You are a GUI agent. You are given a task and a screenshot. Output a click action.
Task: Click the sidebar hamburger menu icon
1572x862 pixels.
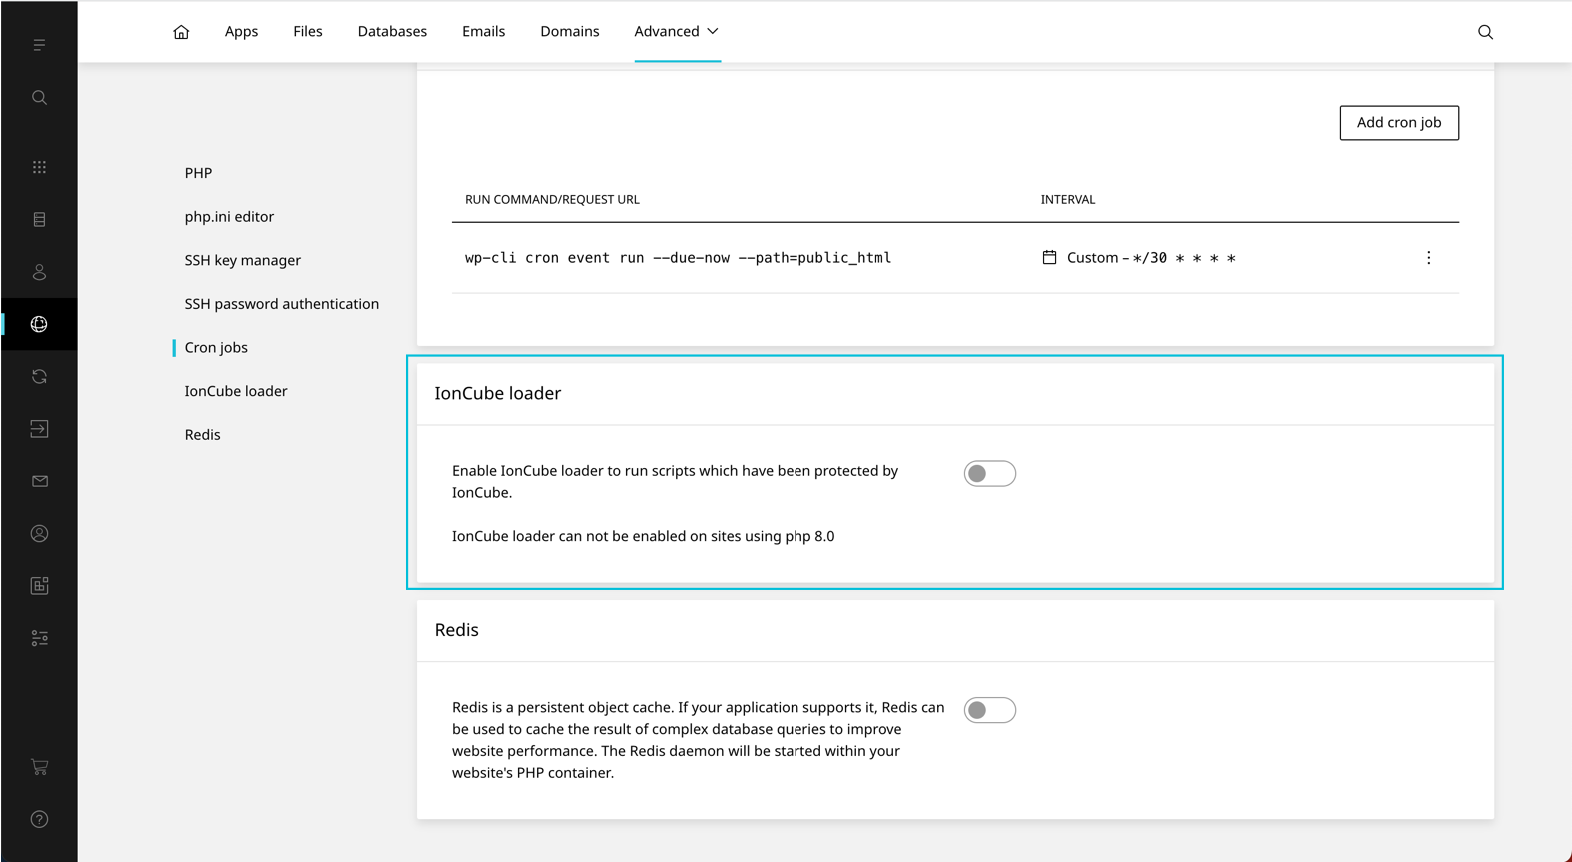point(39,45)
